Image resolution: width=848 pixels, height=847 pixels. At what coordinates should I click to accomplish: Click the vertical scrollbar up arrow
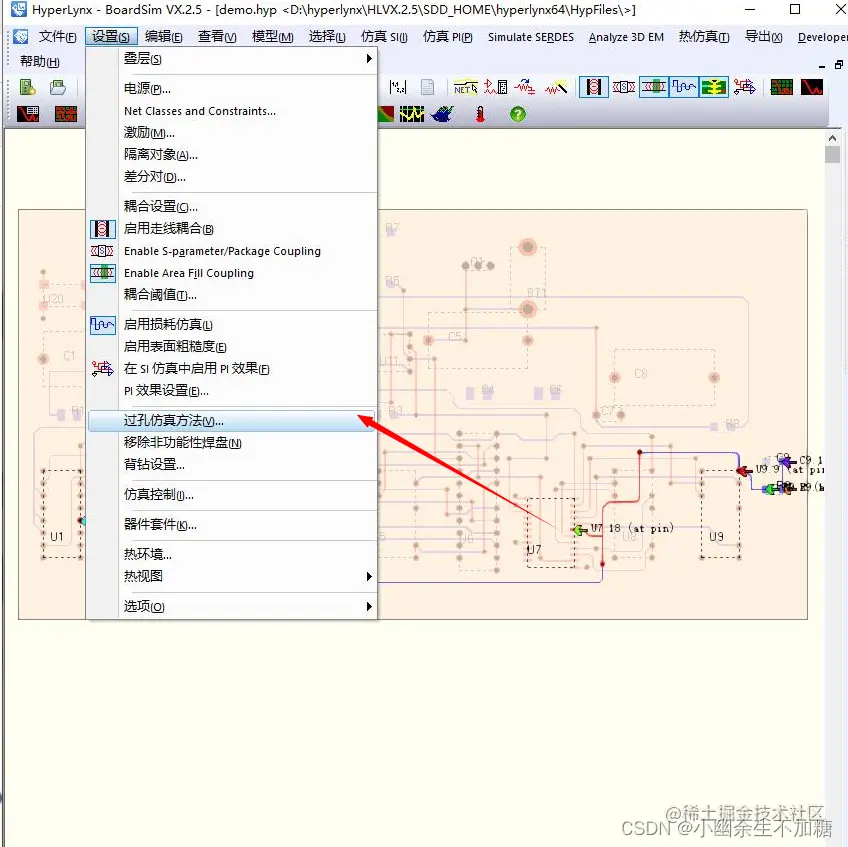pos(833,137)
